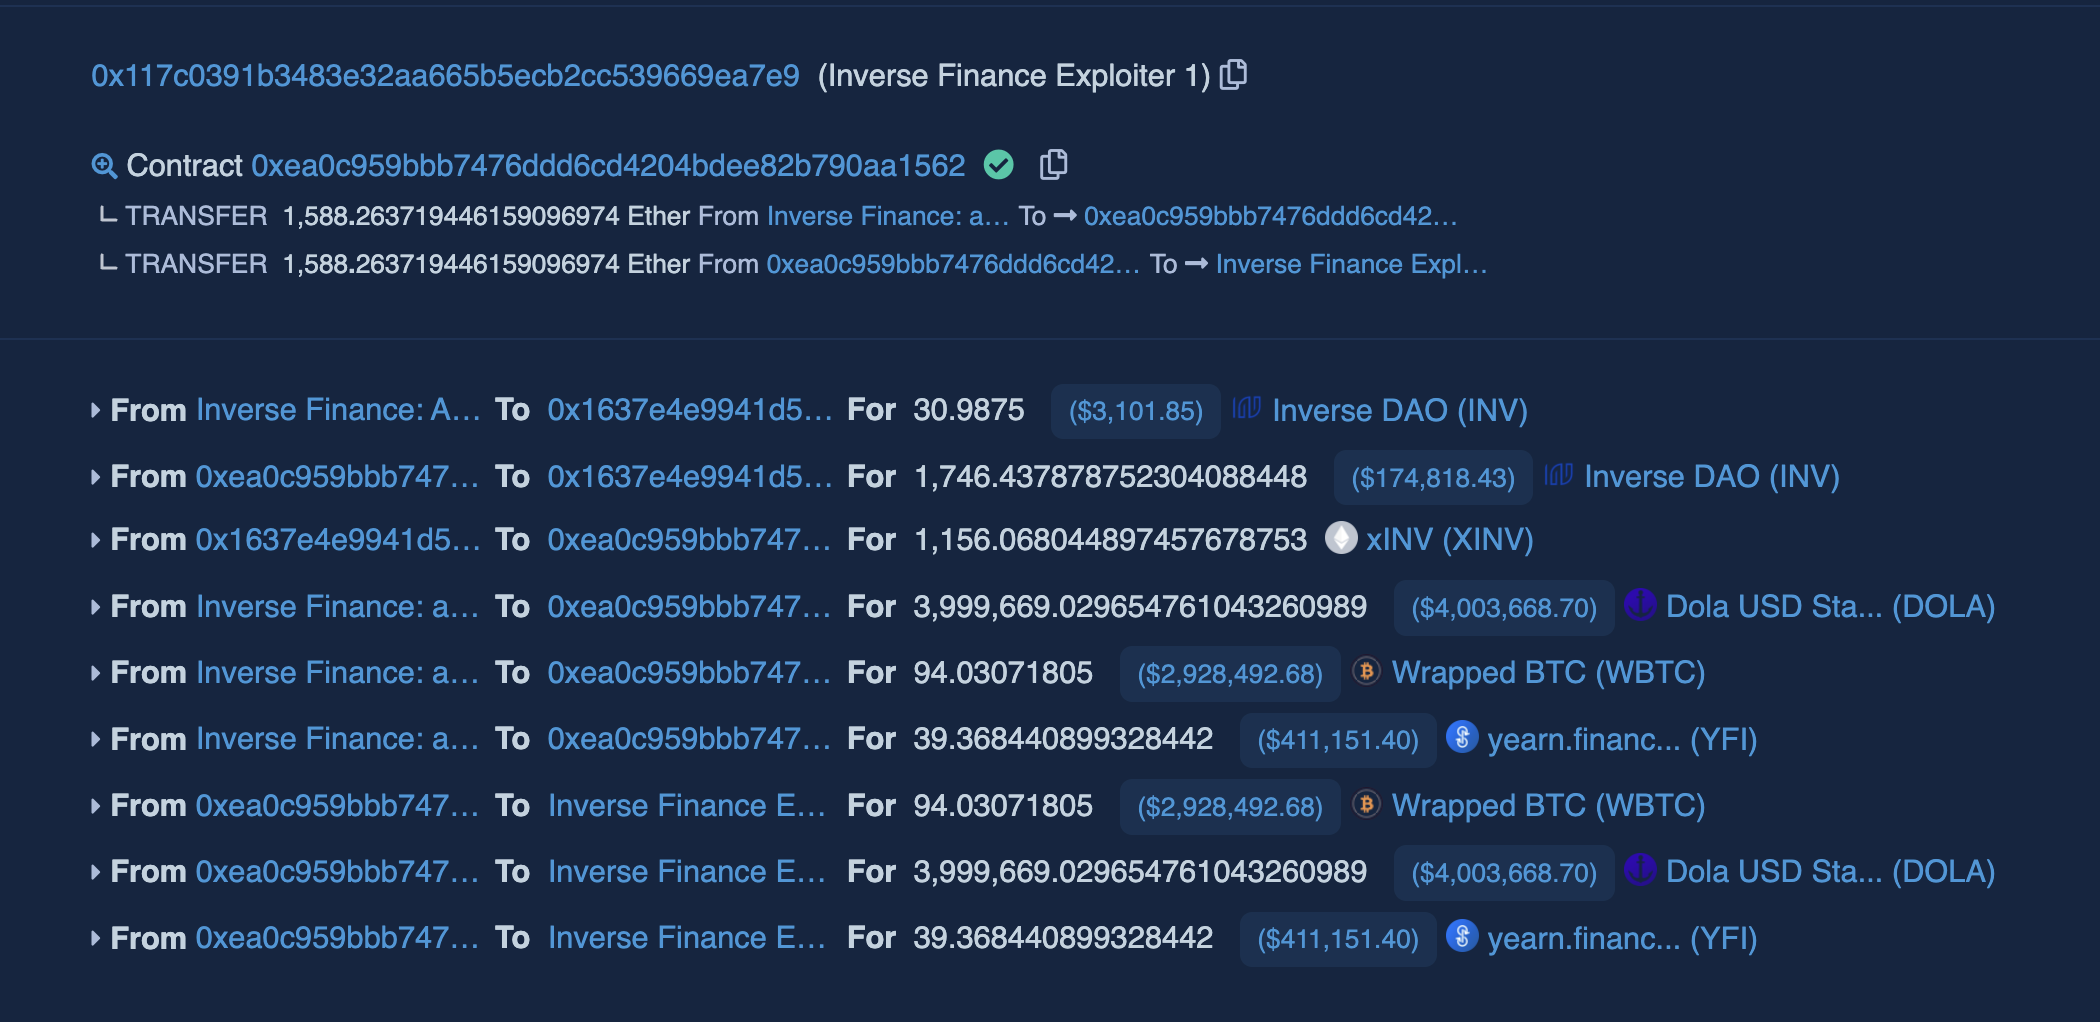Viewport: 2100px width, 1022px height.
Task: Click YFI icon in row from Inverse Finance
Action: [x=1462, y=737]
